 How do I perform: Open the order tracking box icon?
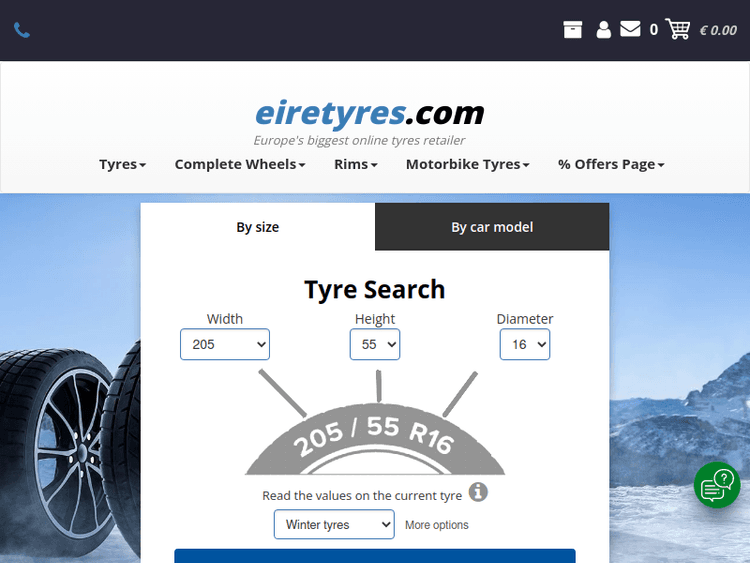(573, 30)
